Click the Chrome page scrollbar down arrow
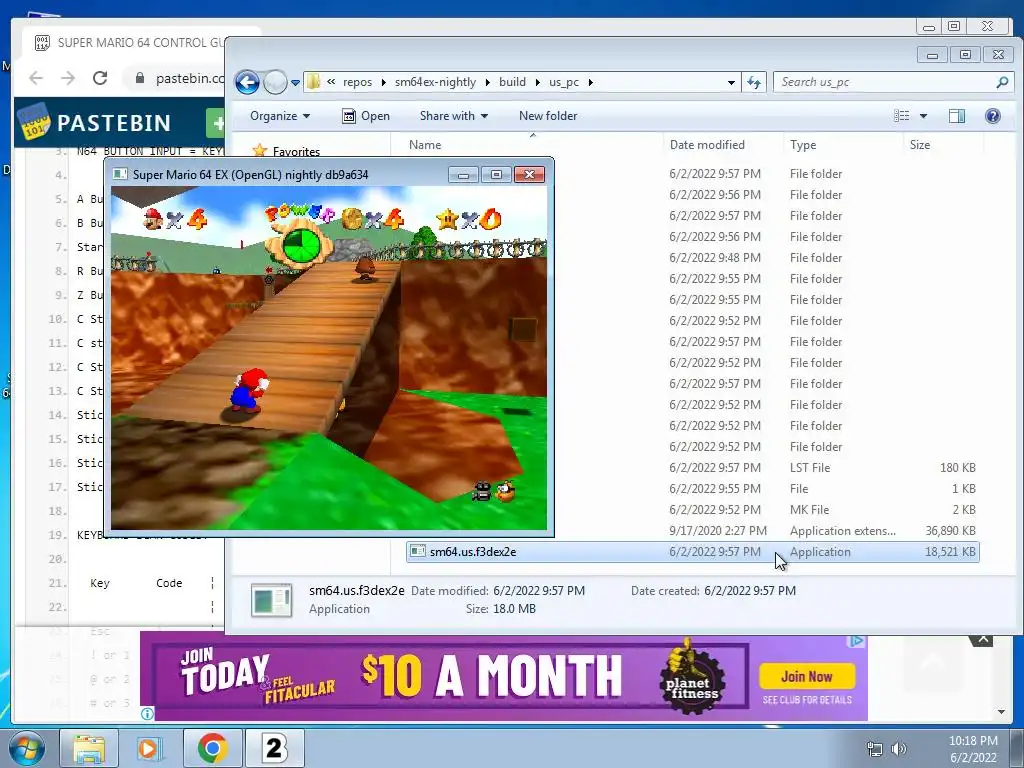 click(x=1001, y=712)
